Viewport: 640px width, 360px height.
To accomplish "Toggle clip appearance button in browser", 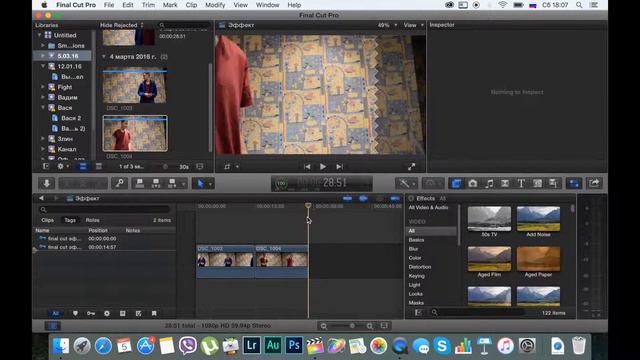I will tap(200, 167).
